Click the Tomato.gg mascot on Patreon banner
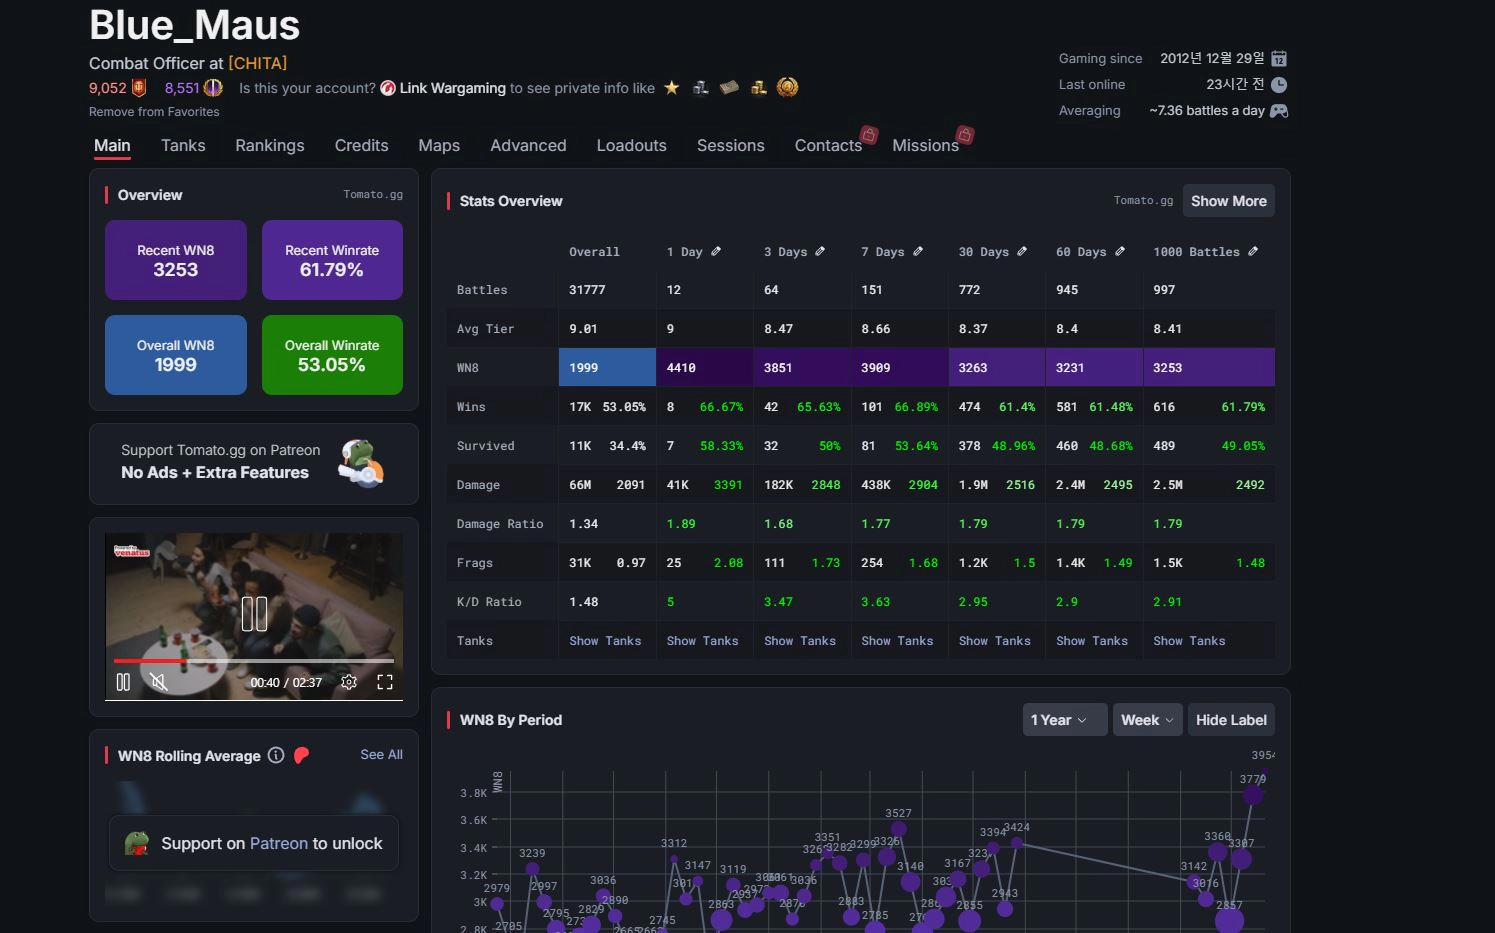1495x933 pixels. point(360,463)
